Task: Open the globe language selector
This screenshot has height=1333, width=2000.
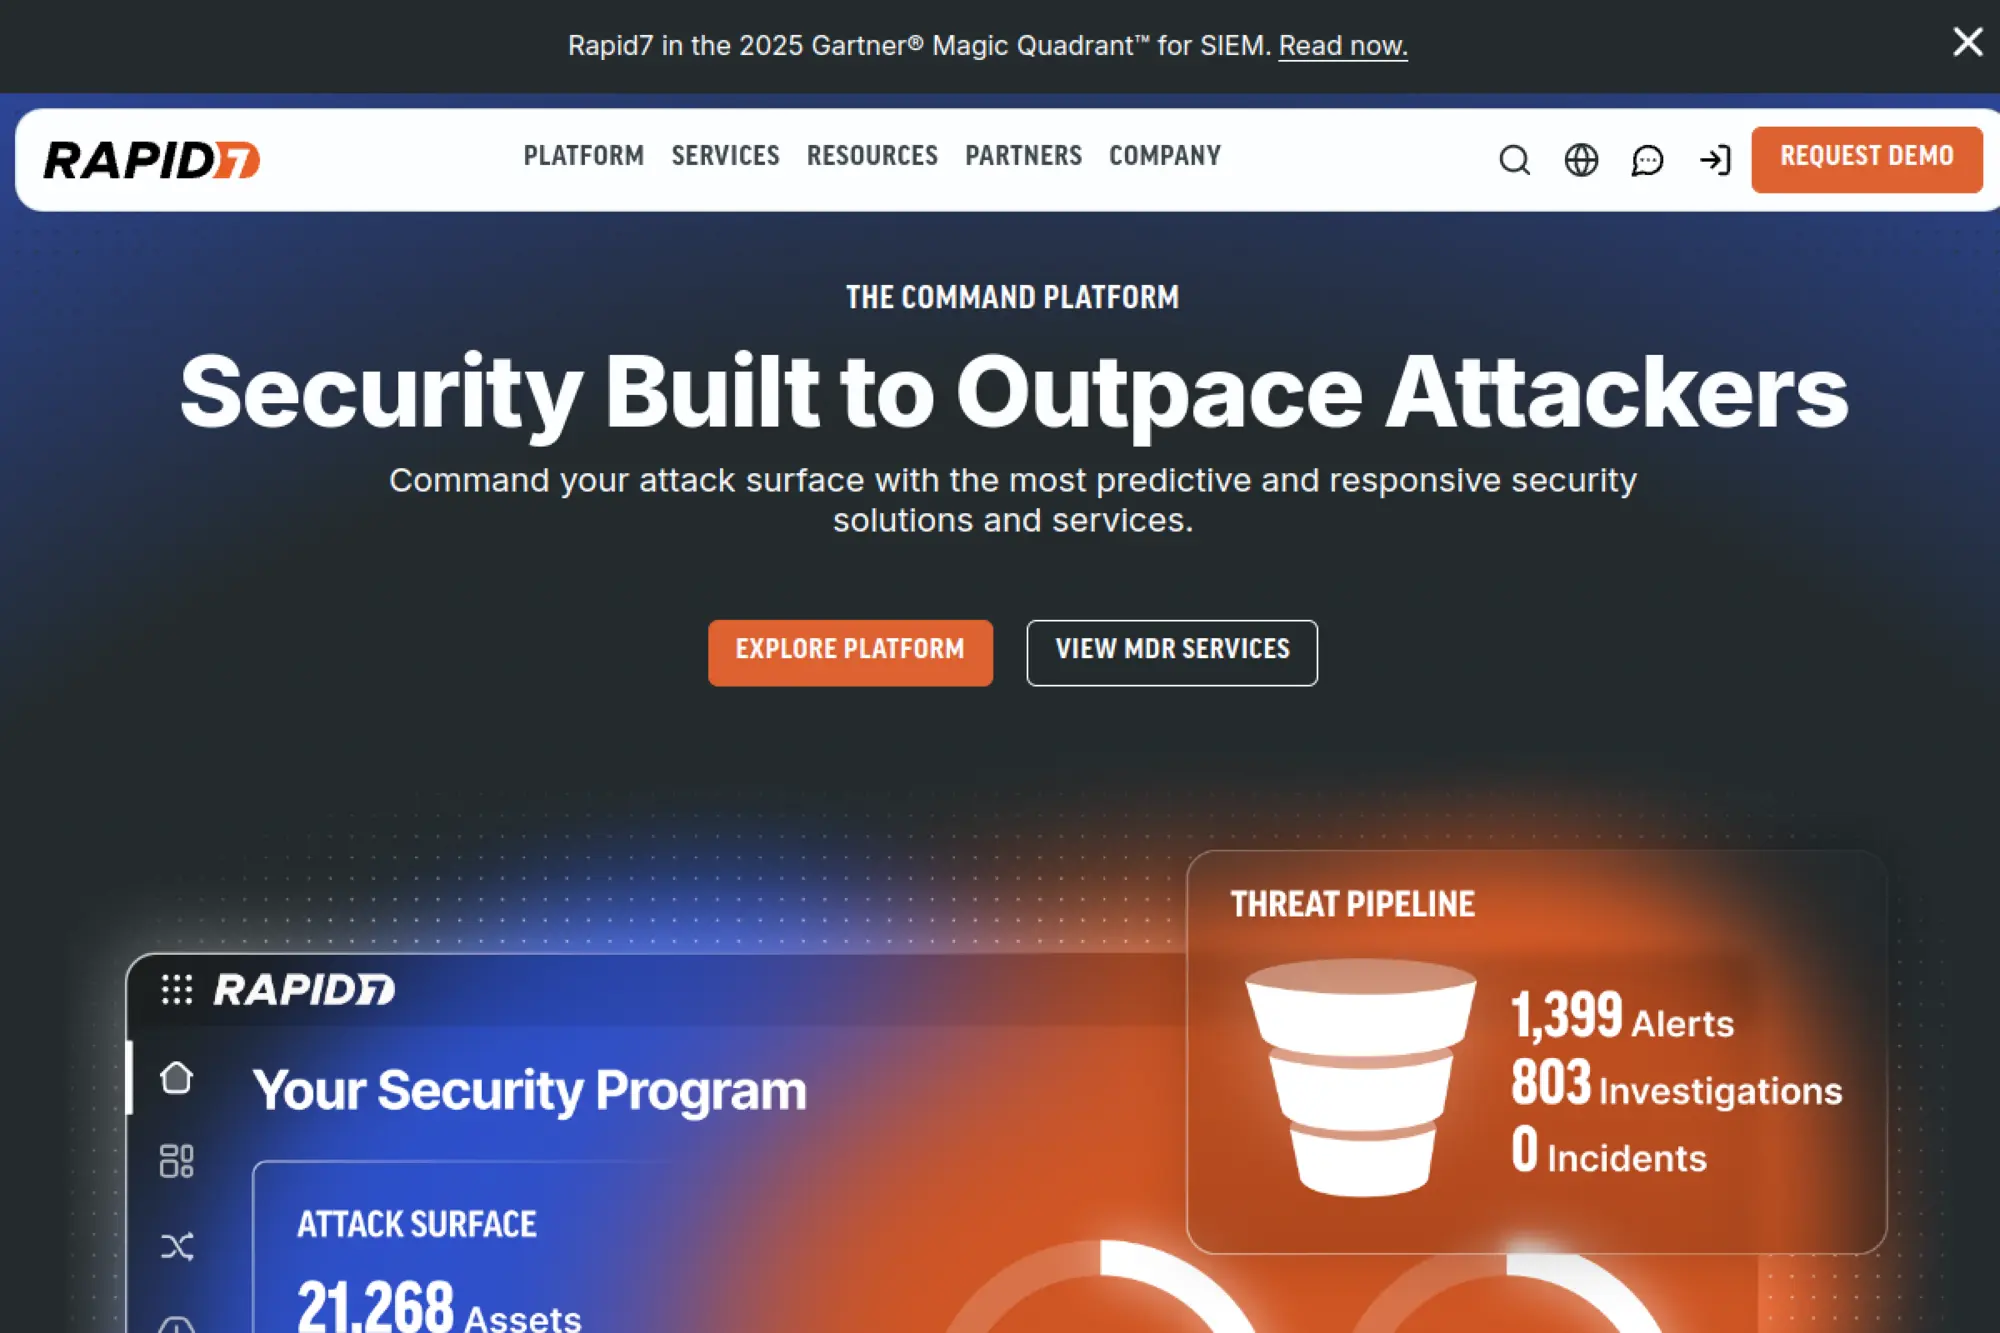Action: point(1581,160)
